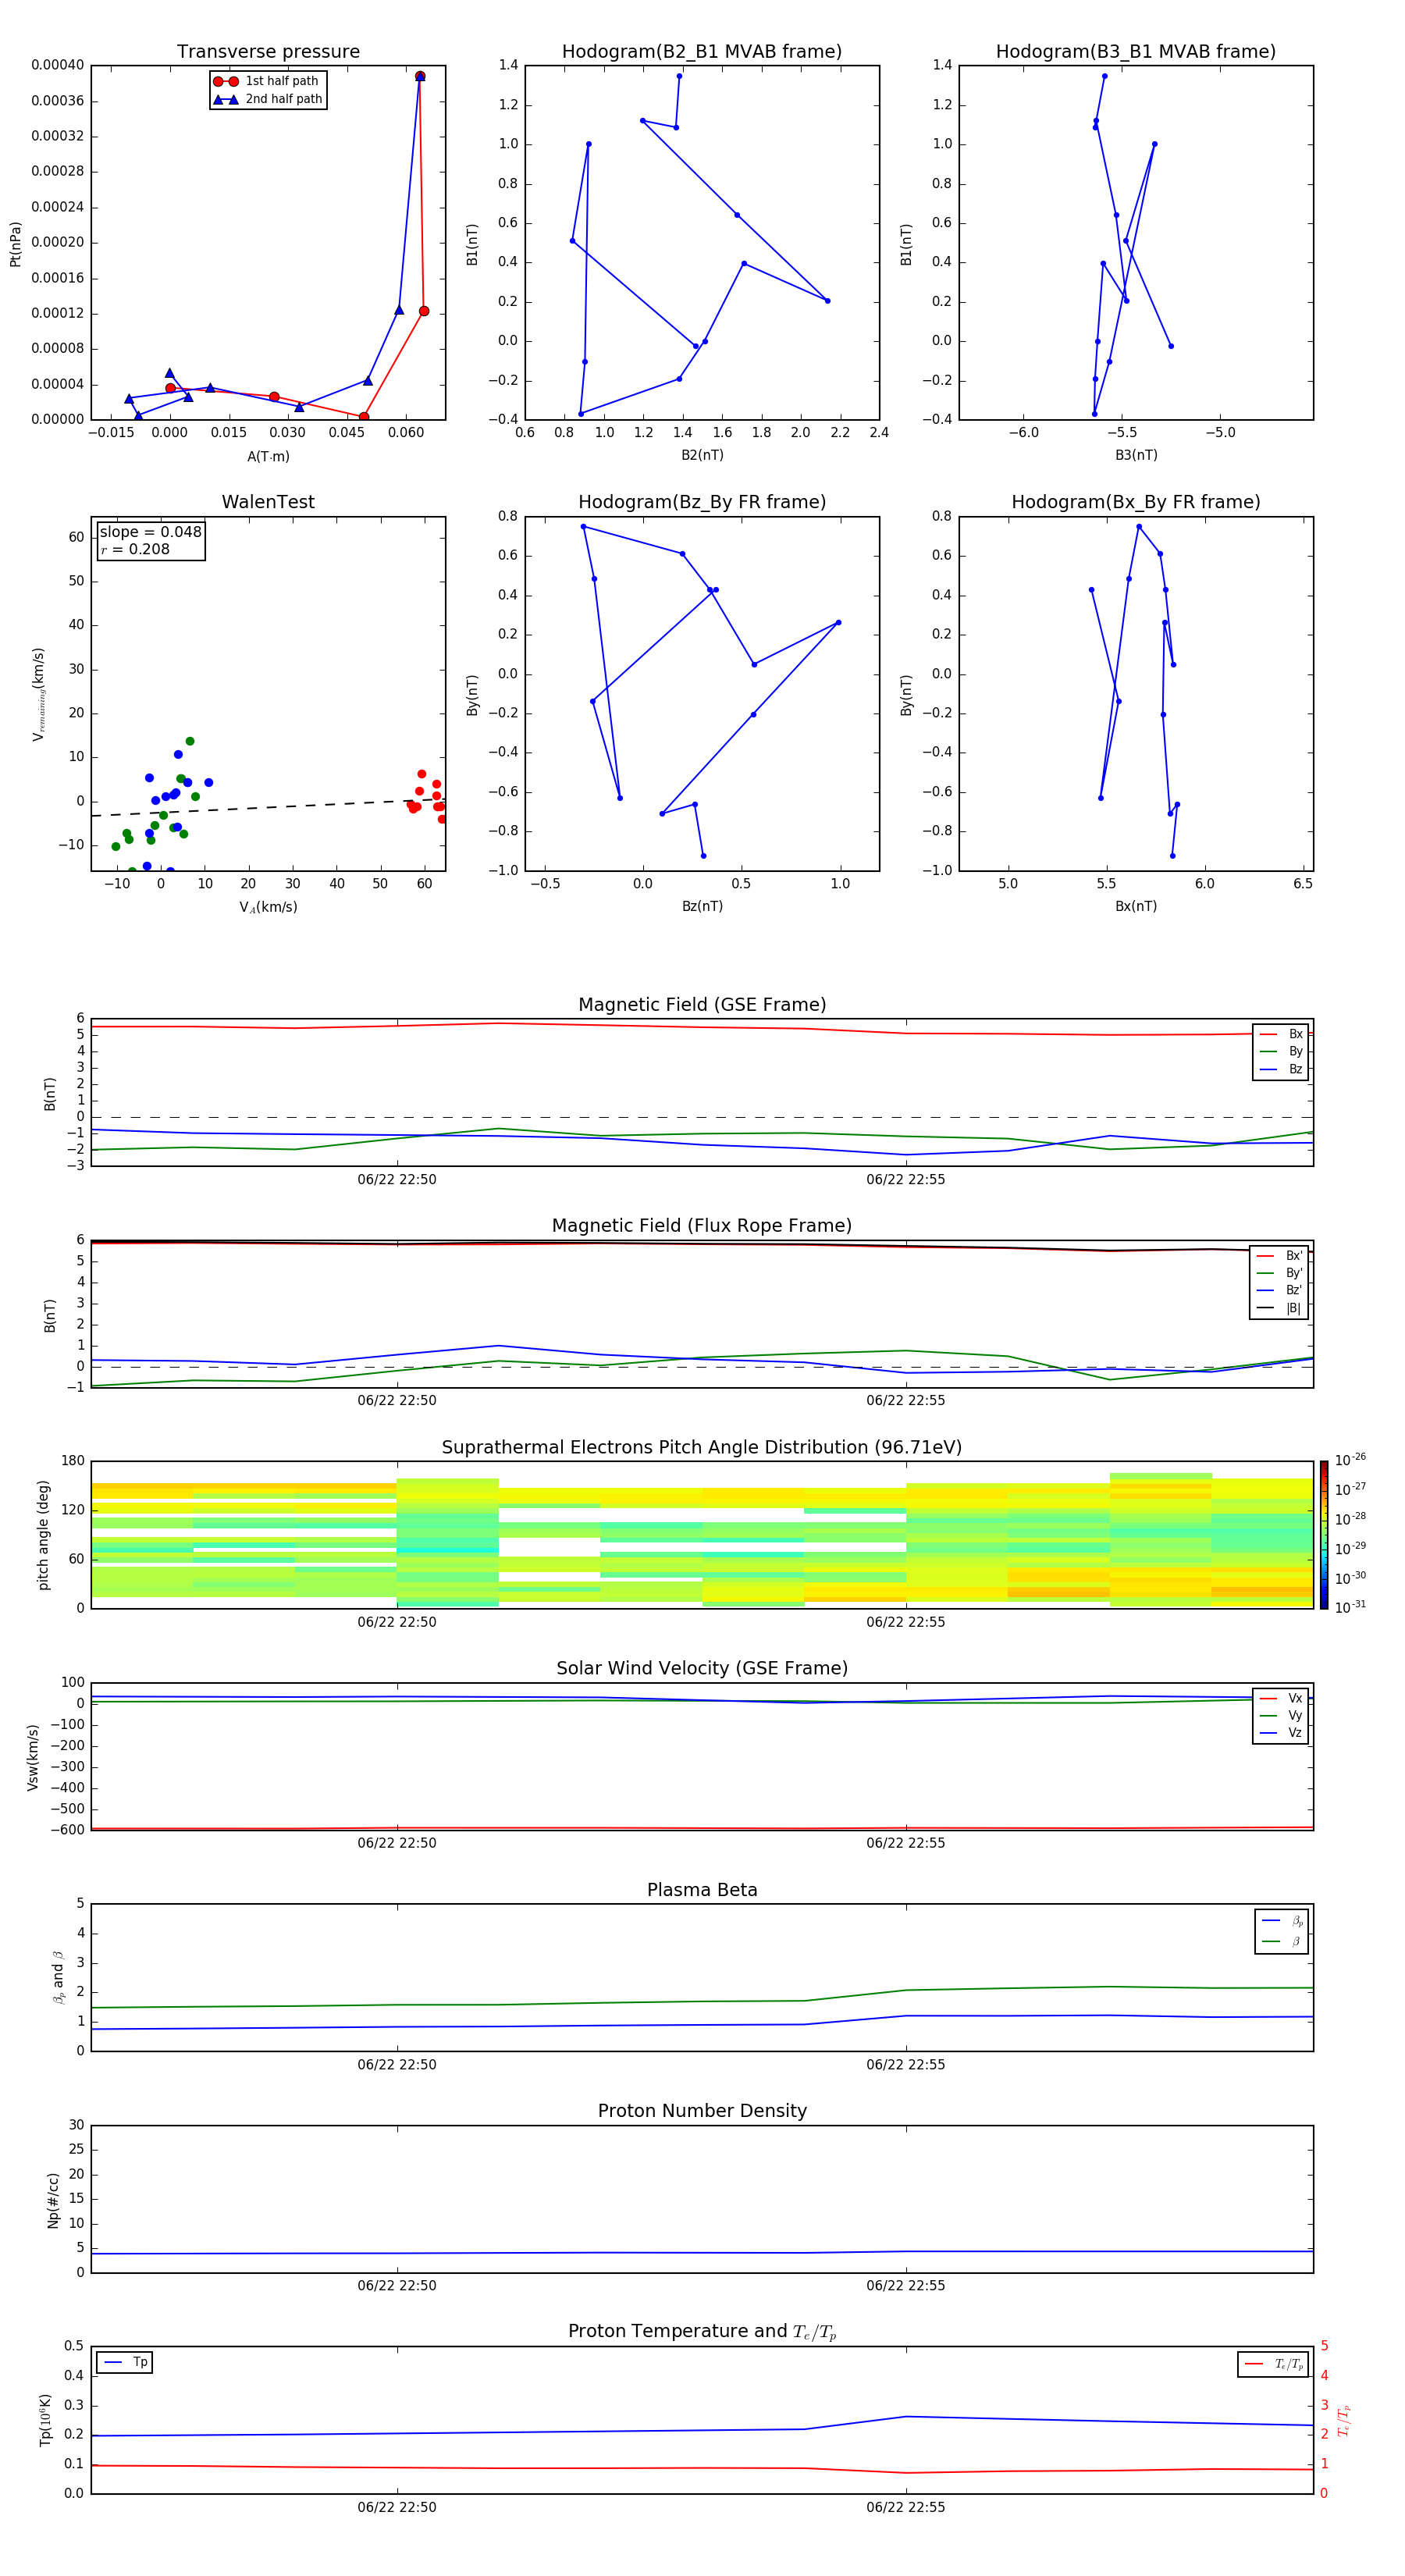Click the red Vx line in velocity panel

[x=702, y=1828]
